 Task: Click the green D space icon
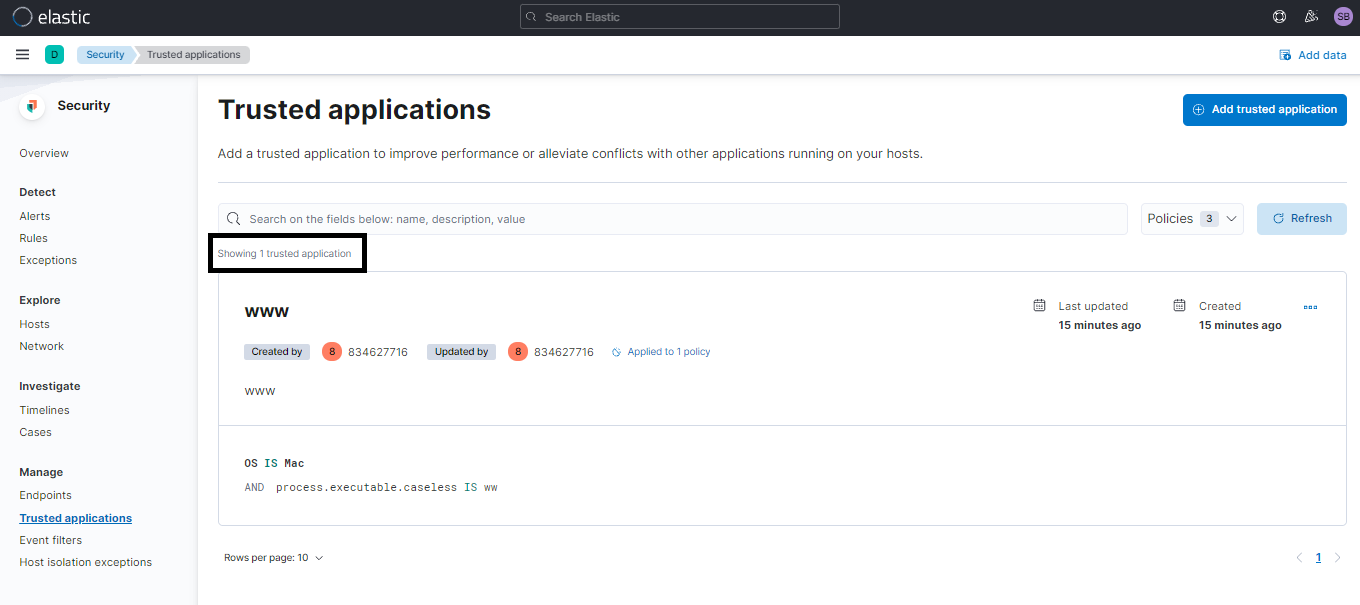(x=54, y=54)
